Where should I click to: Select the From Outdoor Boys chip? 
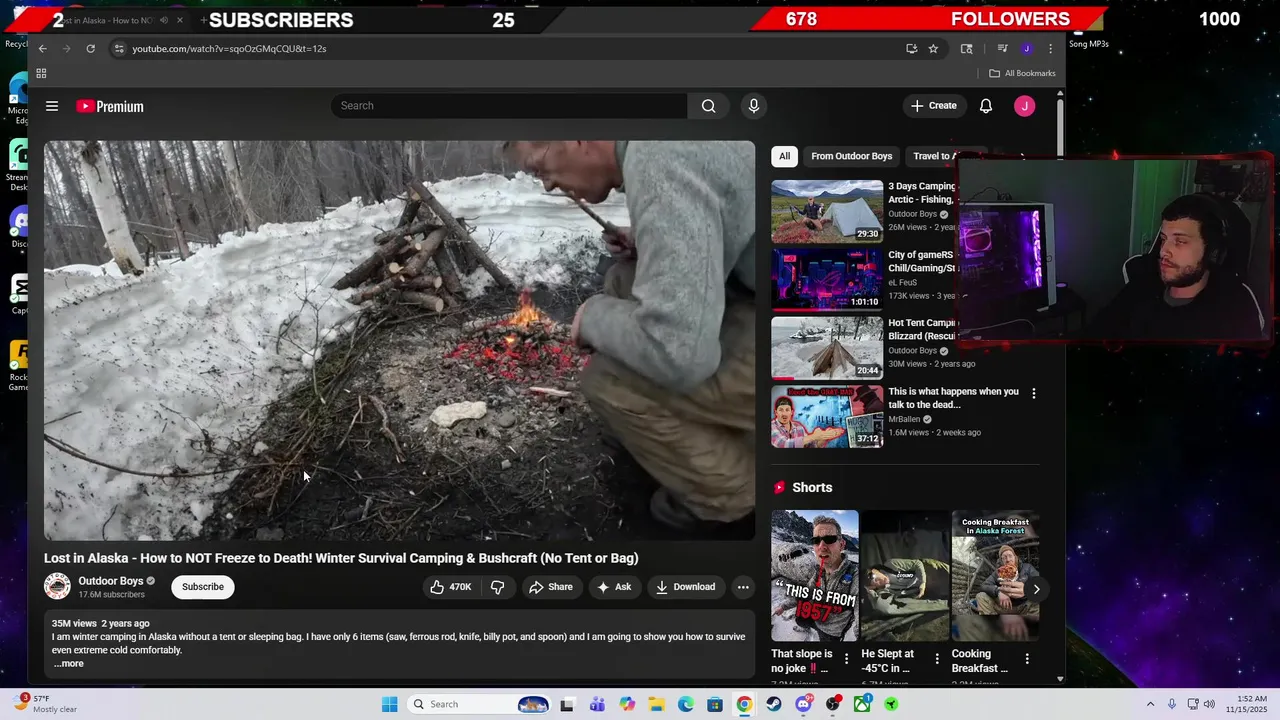(x=852, y=156)
